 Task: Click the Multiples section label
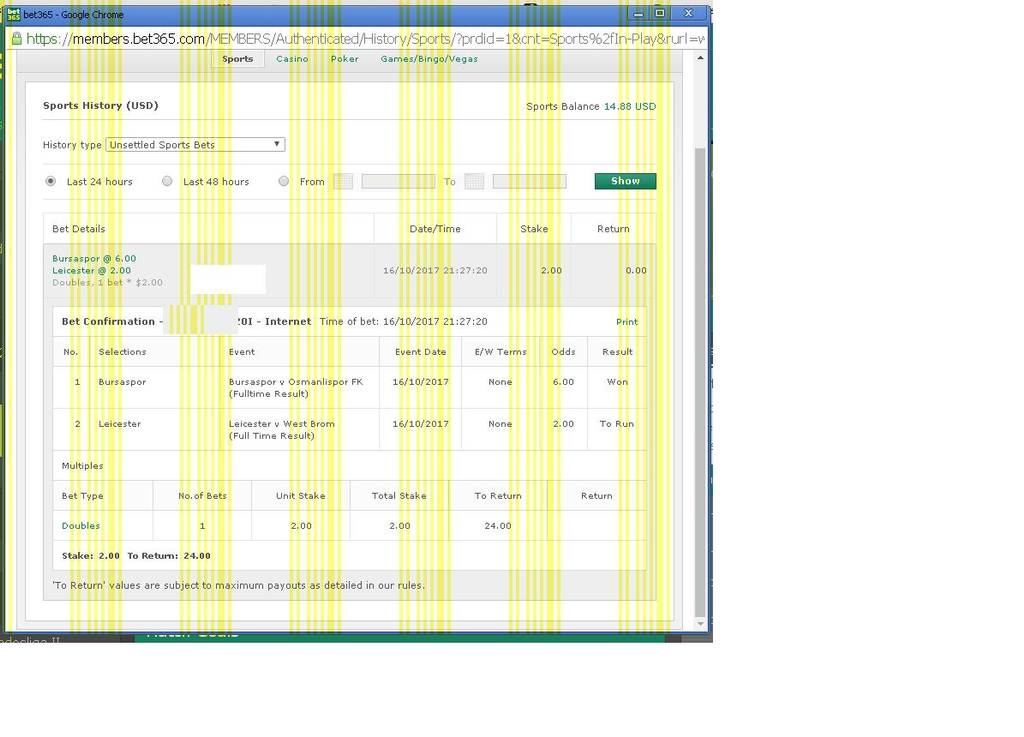pos(82,465)
